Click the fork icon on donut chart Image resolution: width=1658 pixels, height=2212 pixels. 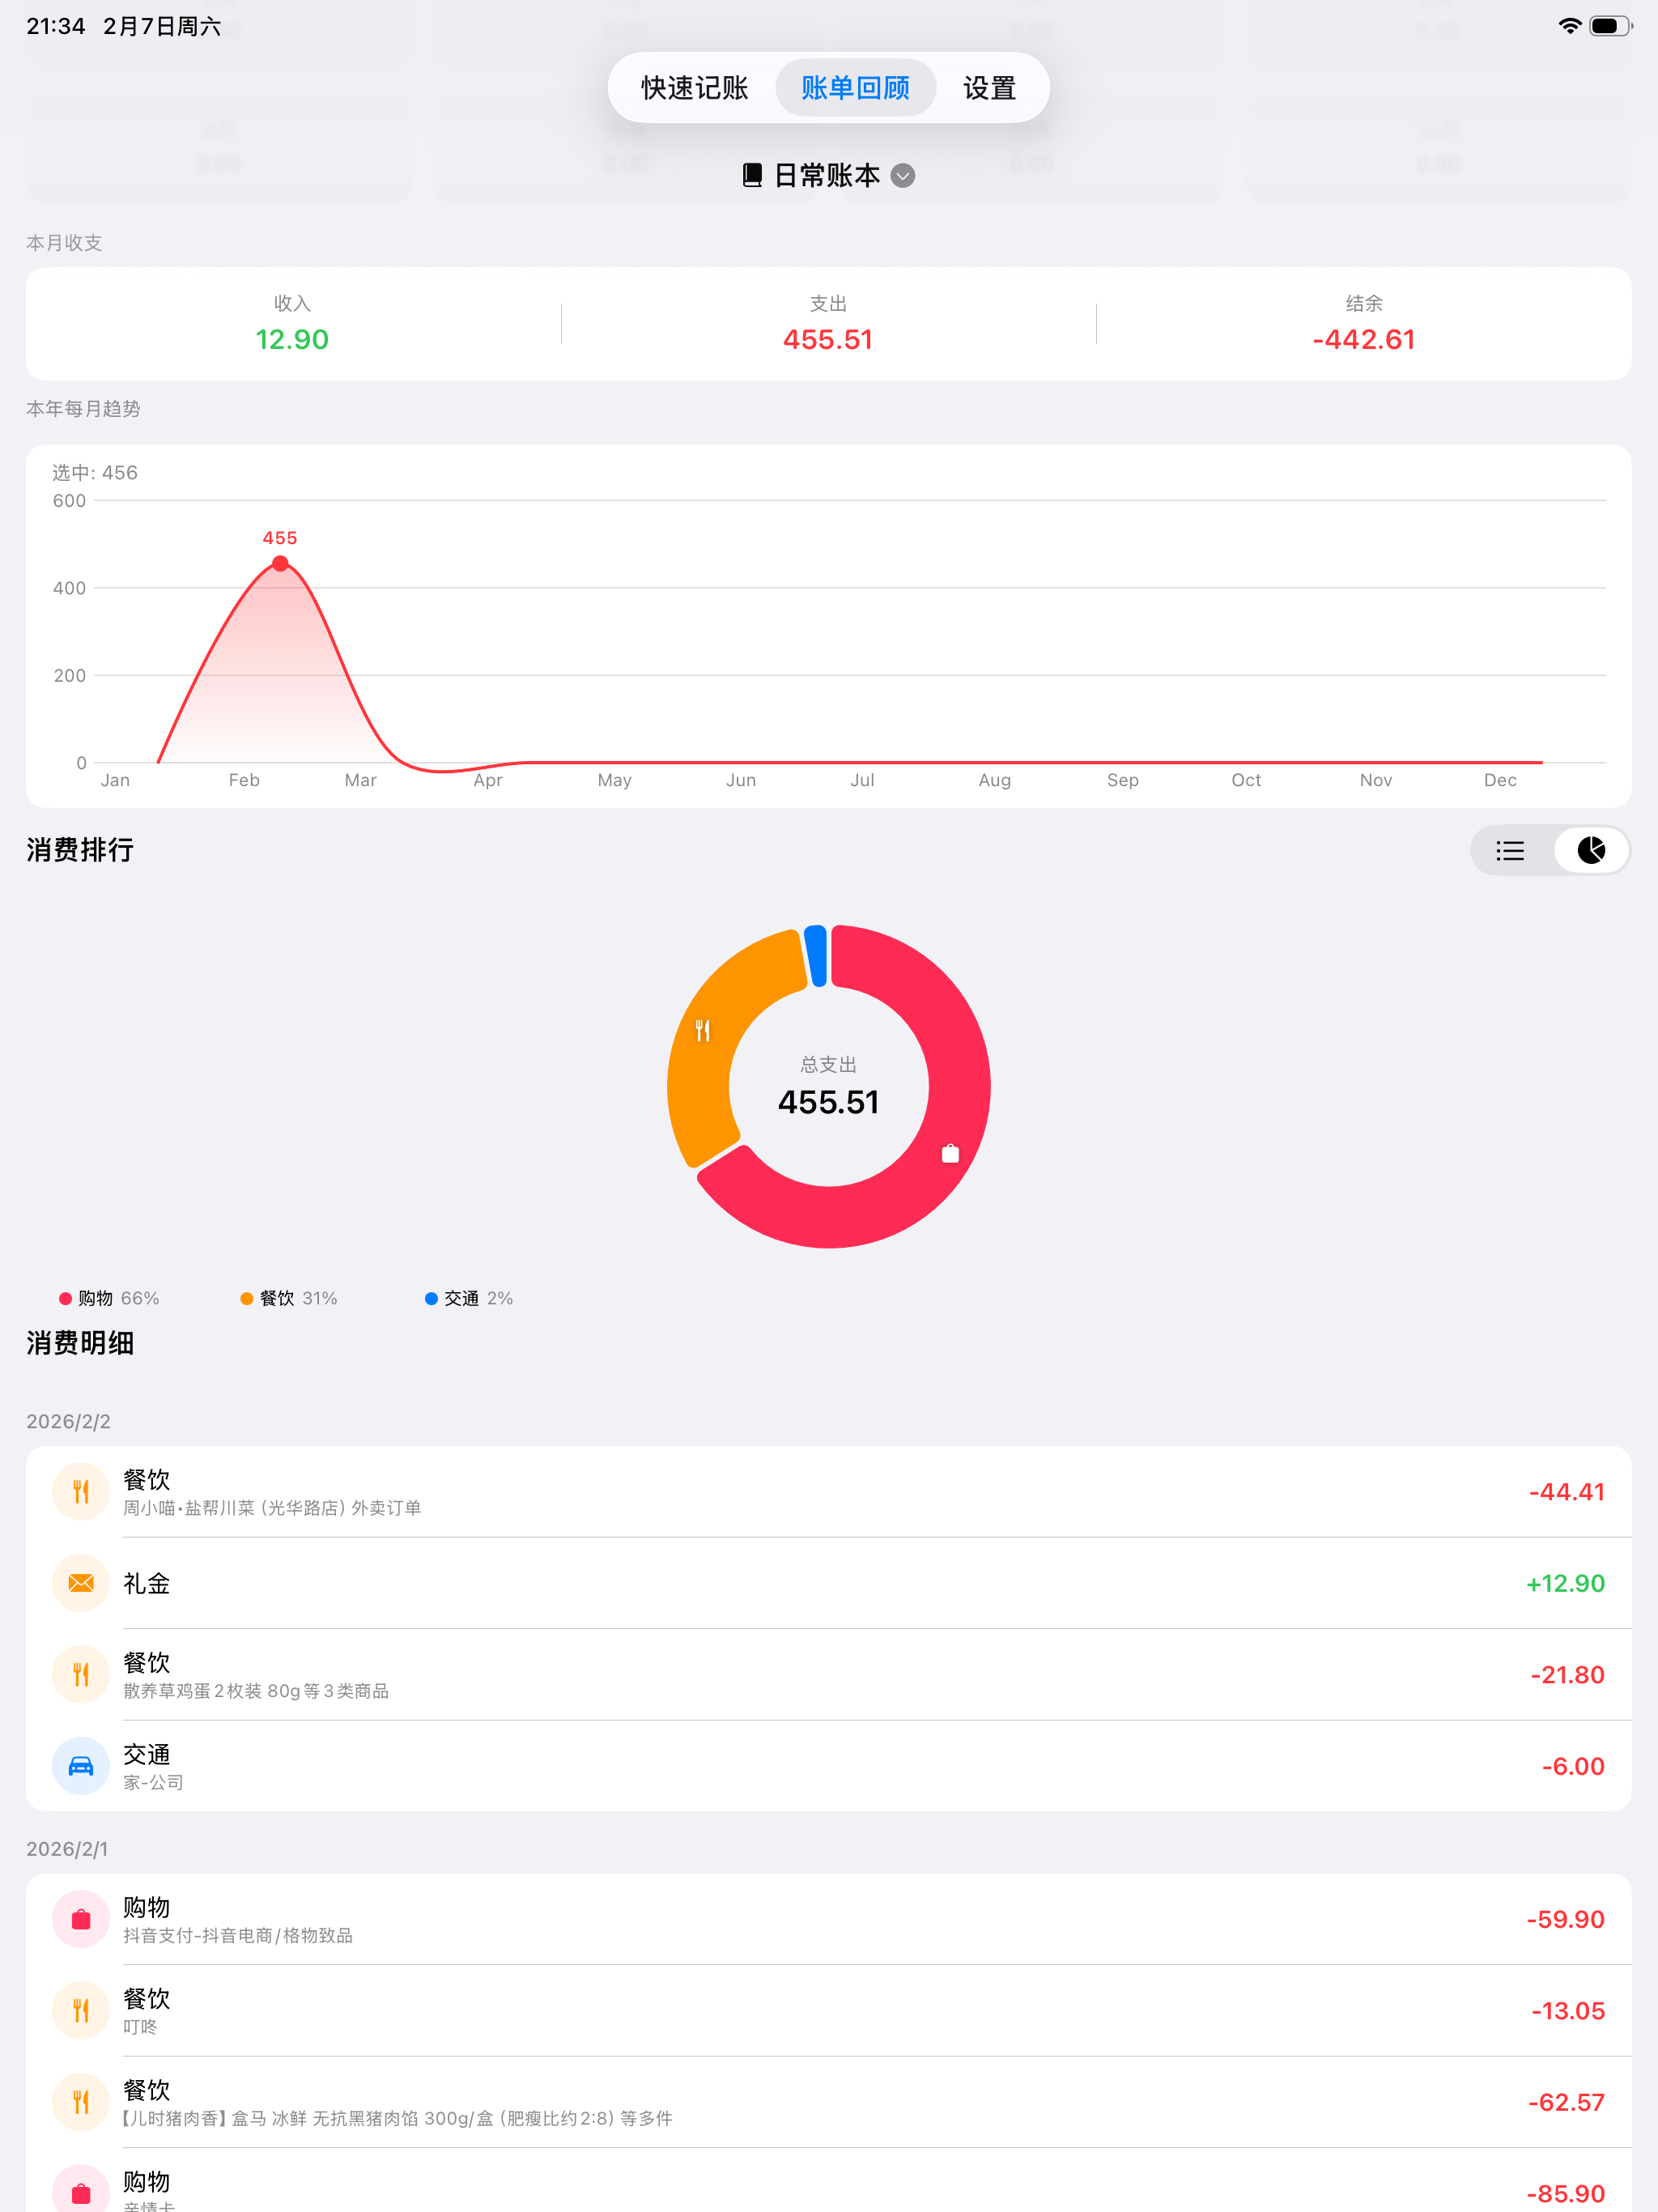pos(703,1030)
